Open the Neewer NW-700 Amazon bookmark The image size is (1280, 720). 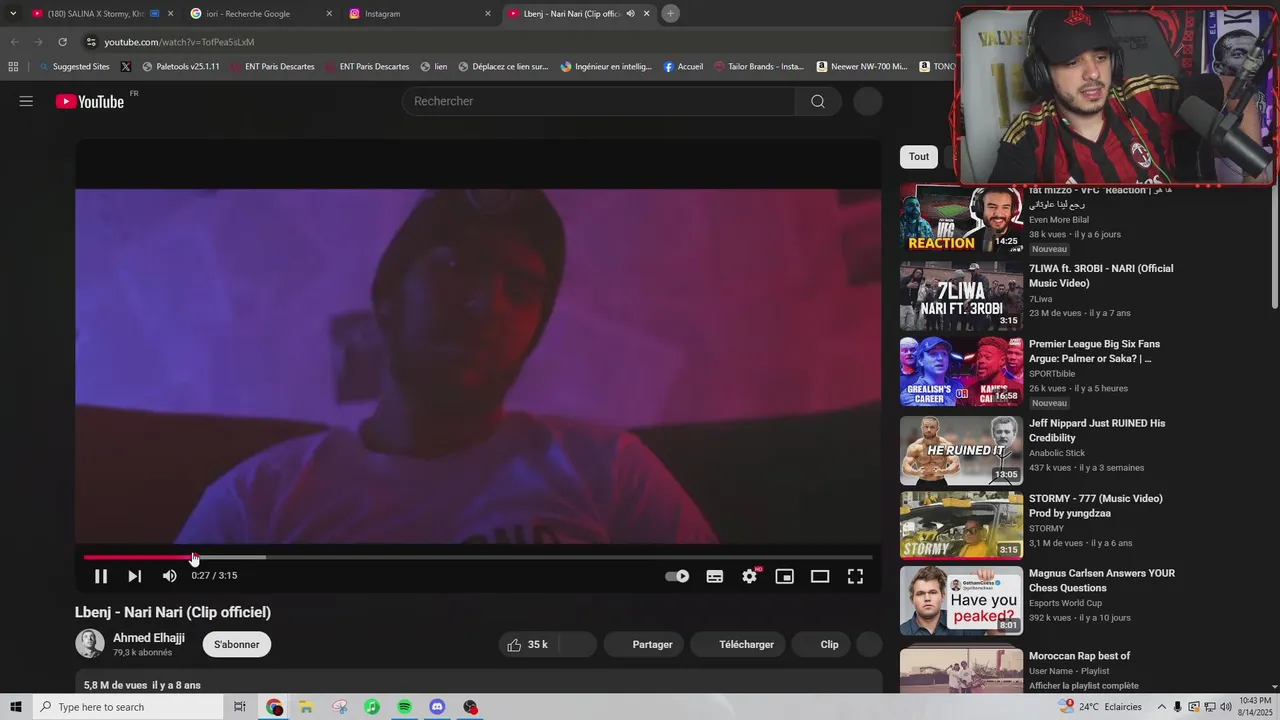click(862, 67)
